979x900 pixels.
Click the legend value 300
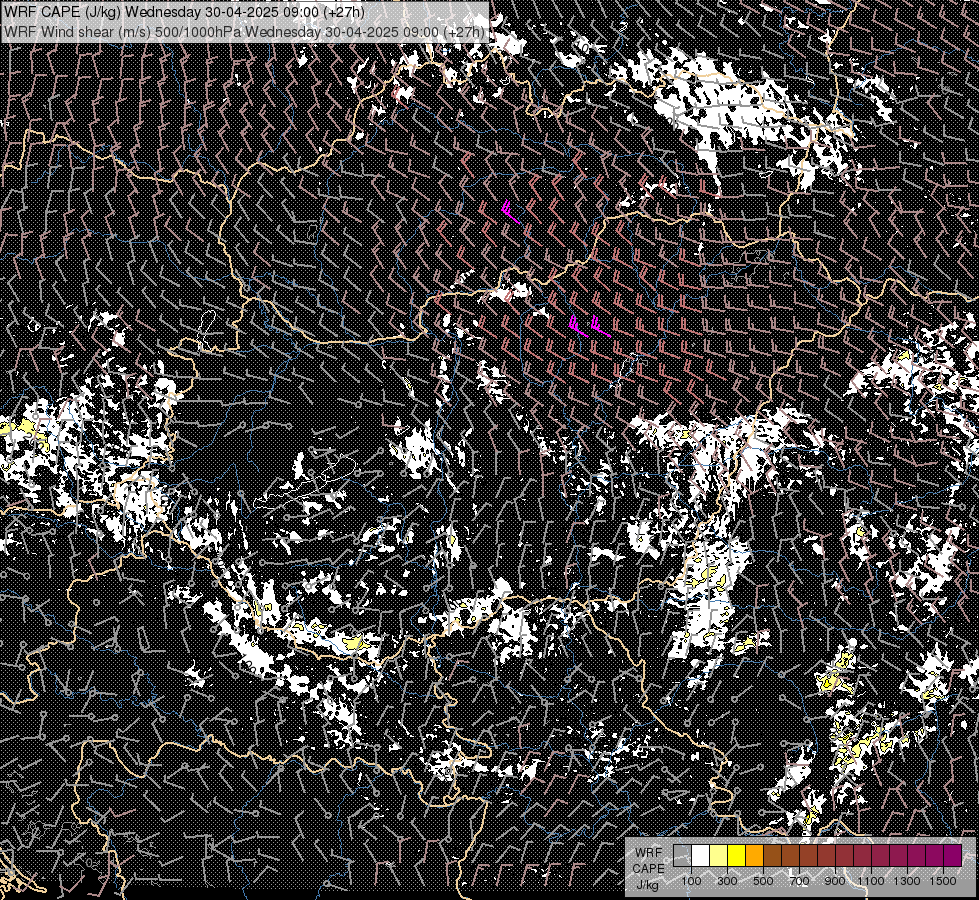(727, 881)
